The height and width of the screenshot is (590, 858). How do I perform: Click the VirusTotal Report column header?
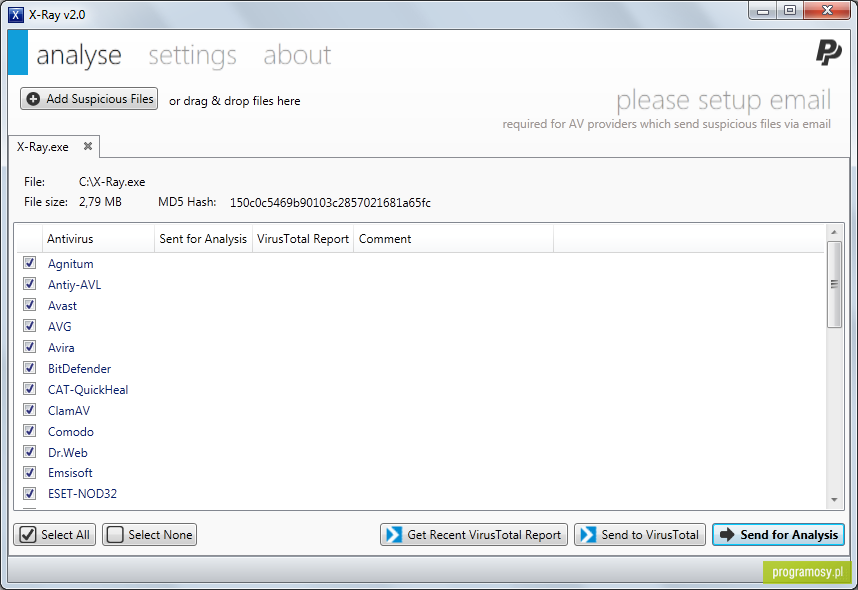coord(303,239)
